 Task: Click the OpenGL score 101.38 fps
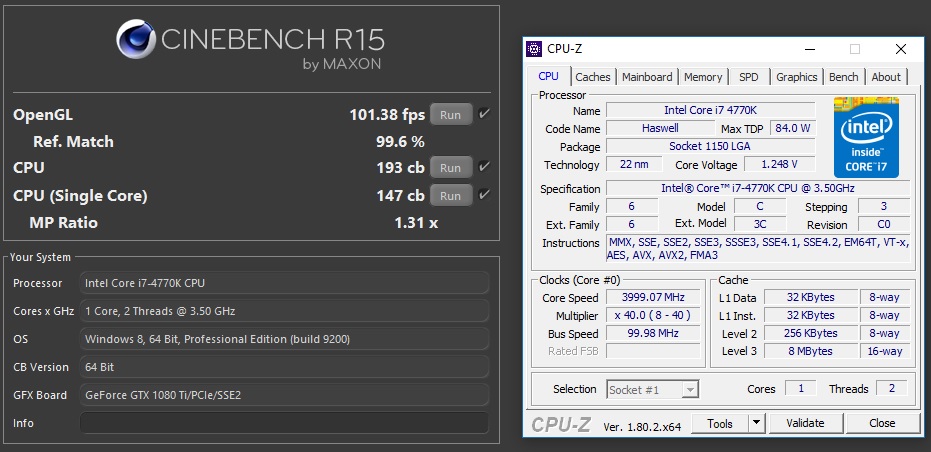[x=387, y=114]
